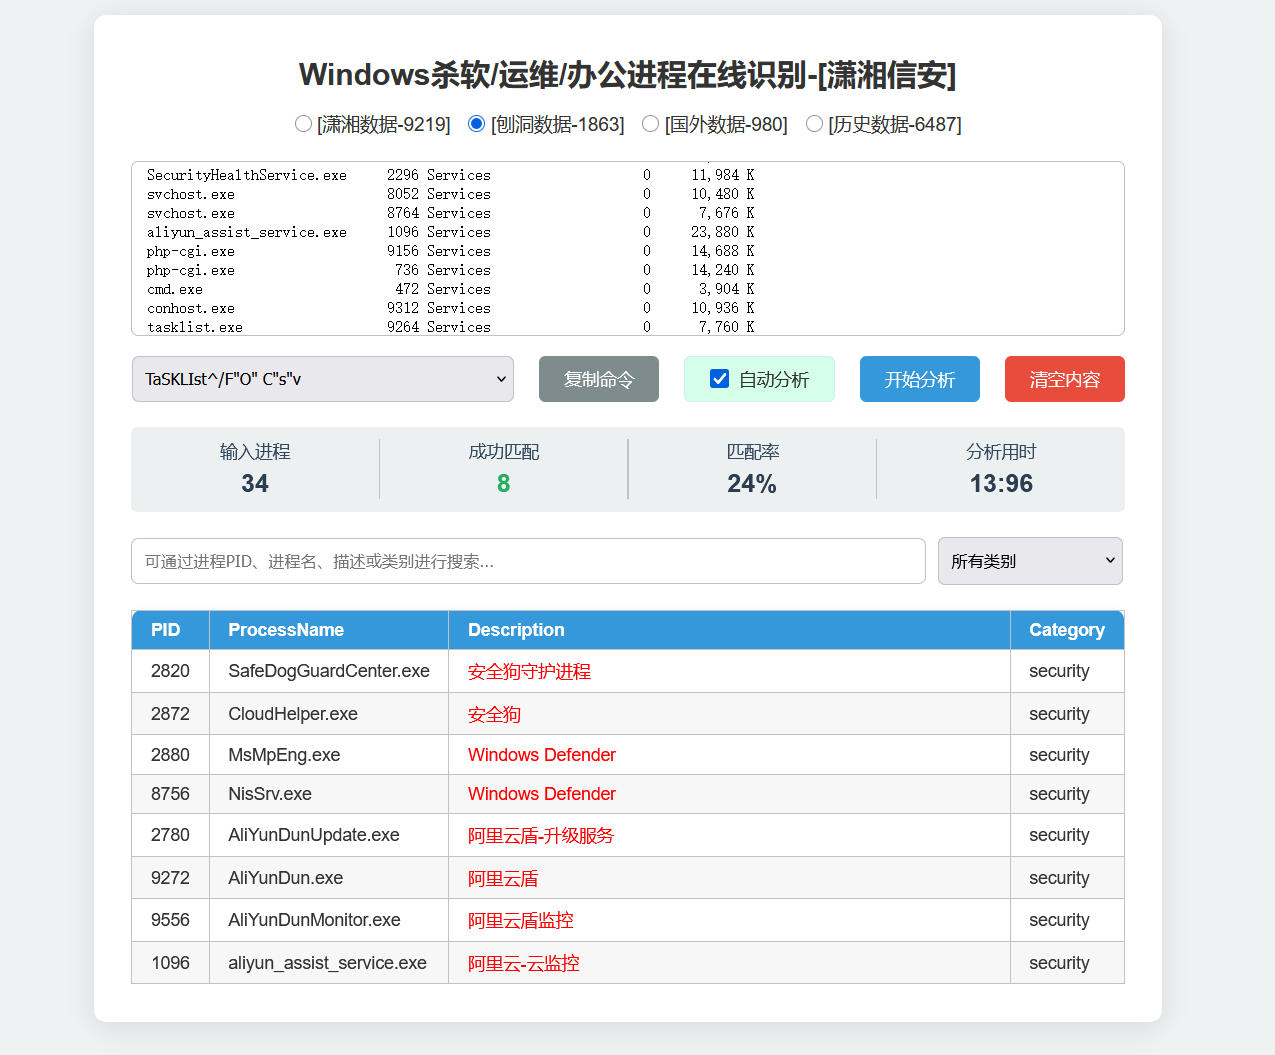
Task: Select the 刨洞数据-1863 data source
Action: pyautogui.click(x=477, y=124)
